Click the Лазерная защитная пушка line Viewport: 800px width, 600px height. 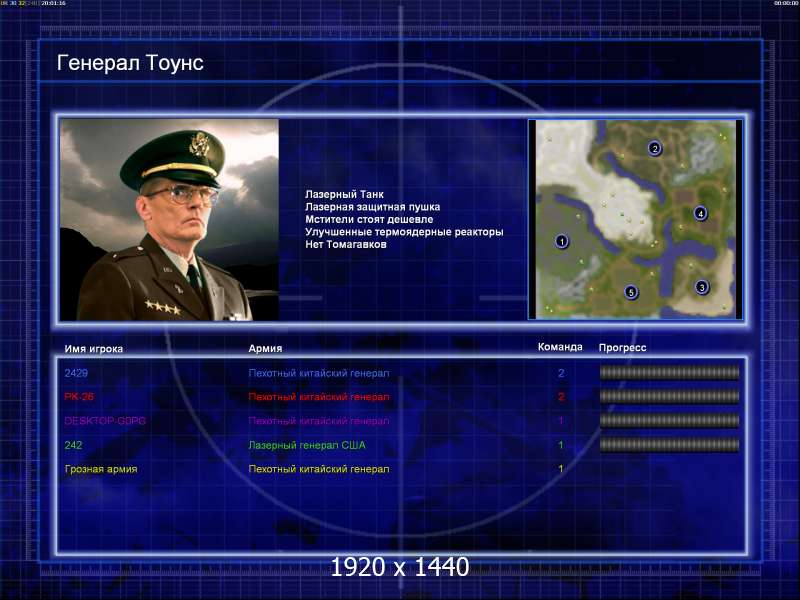[372, 207]
